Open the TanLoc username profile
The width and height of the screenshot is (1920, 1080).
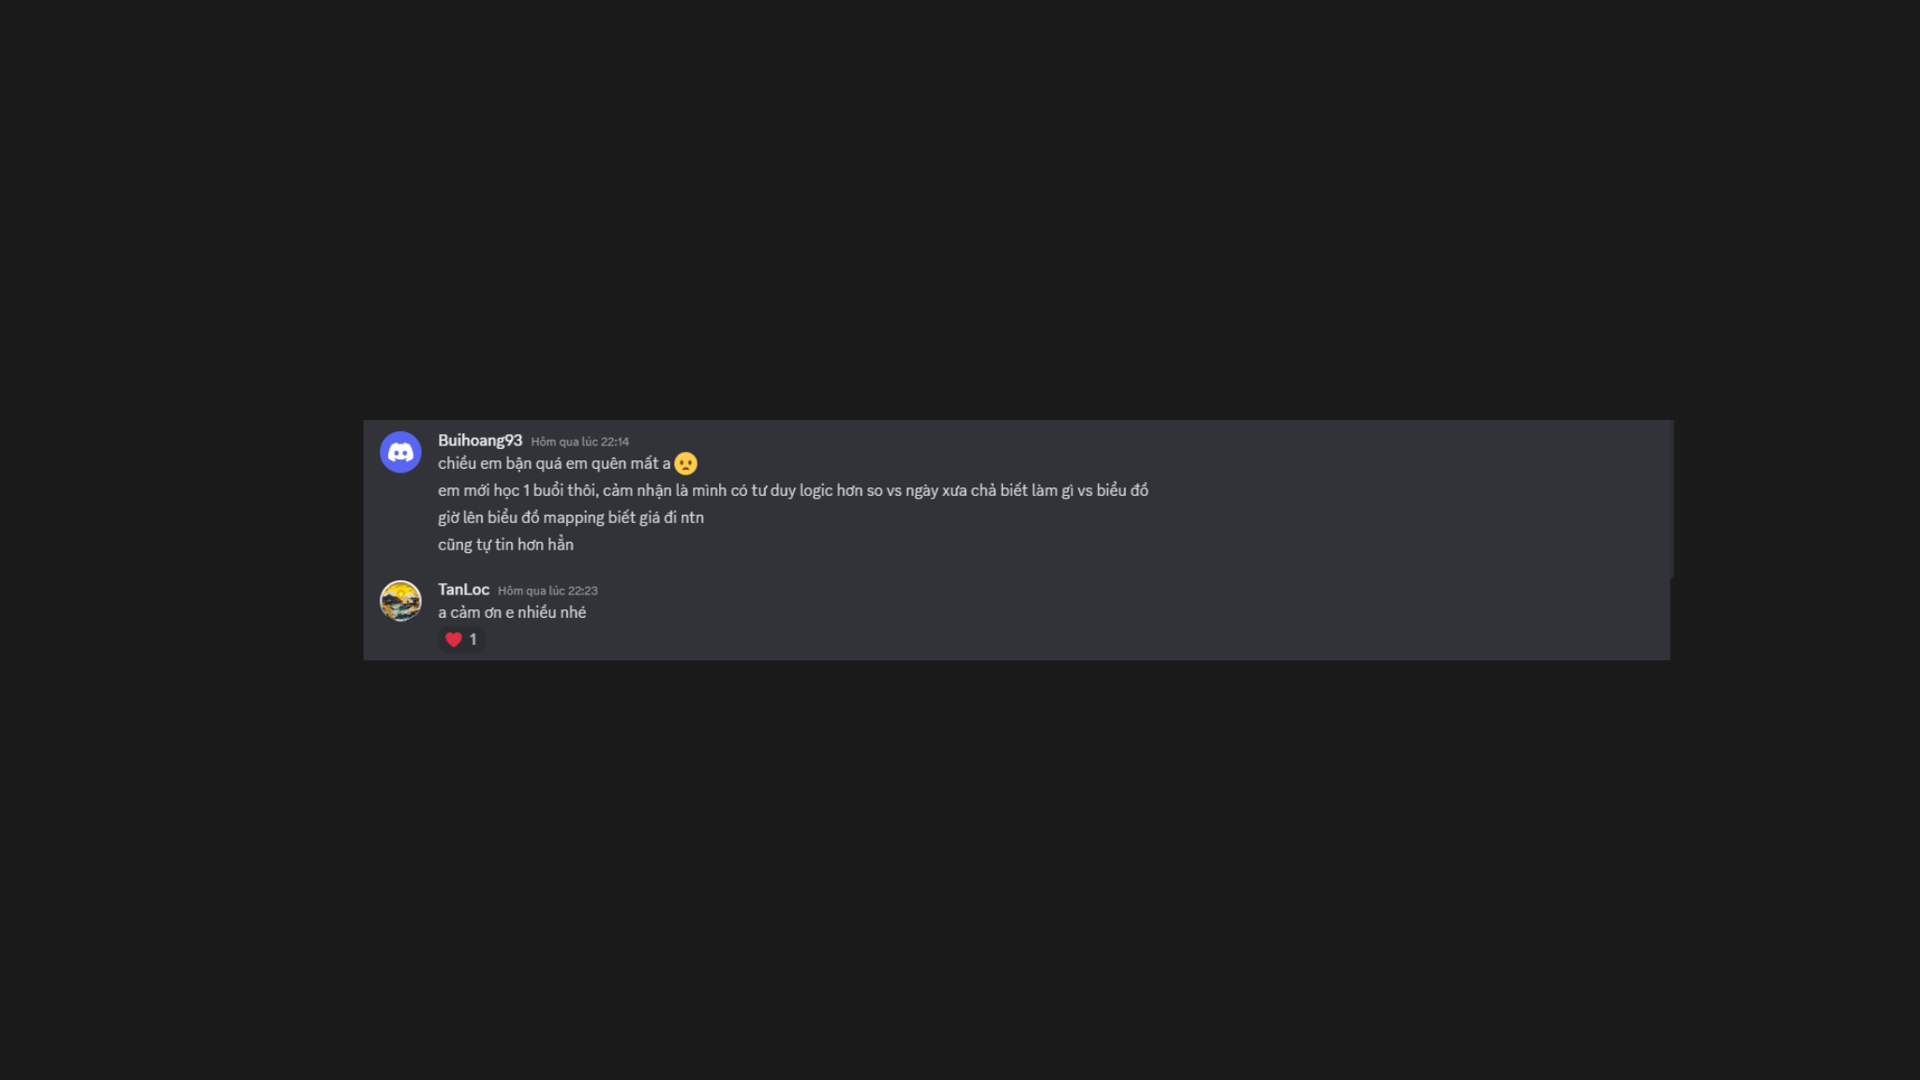[x=463, y=590]
